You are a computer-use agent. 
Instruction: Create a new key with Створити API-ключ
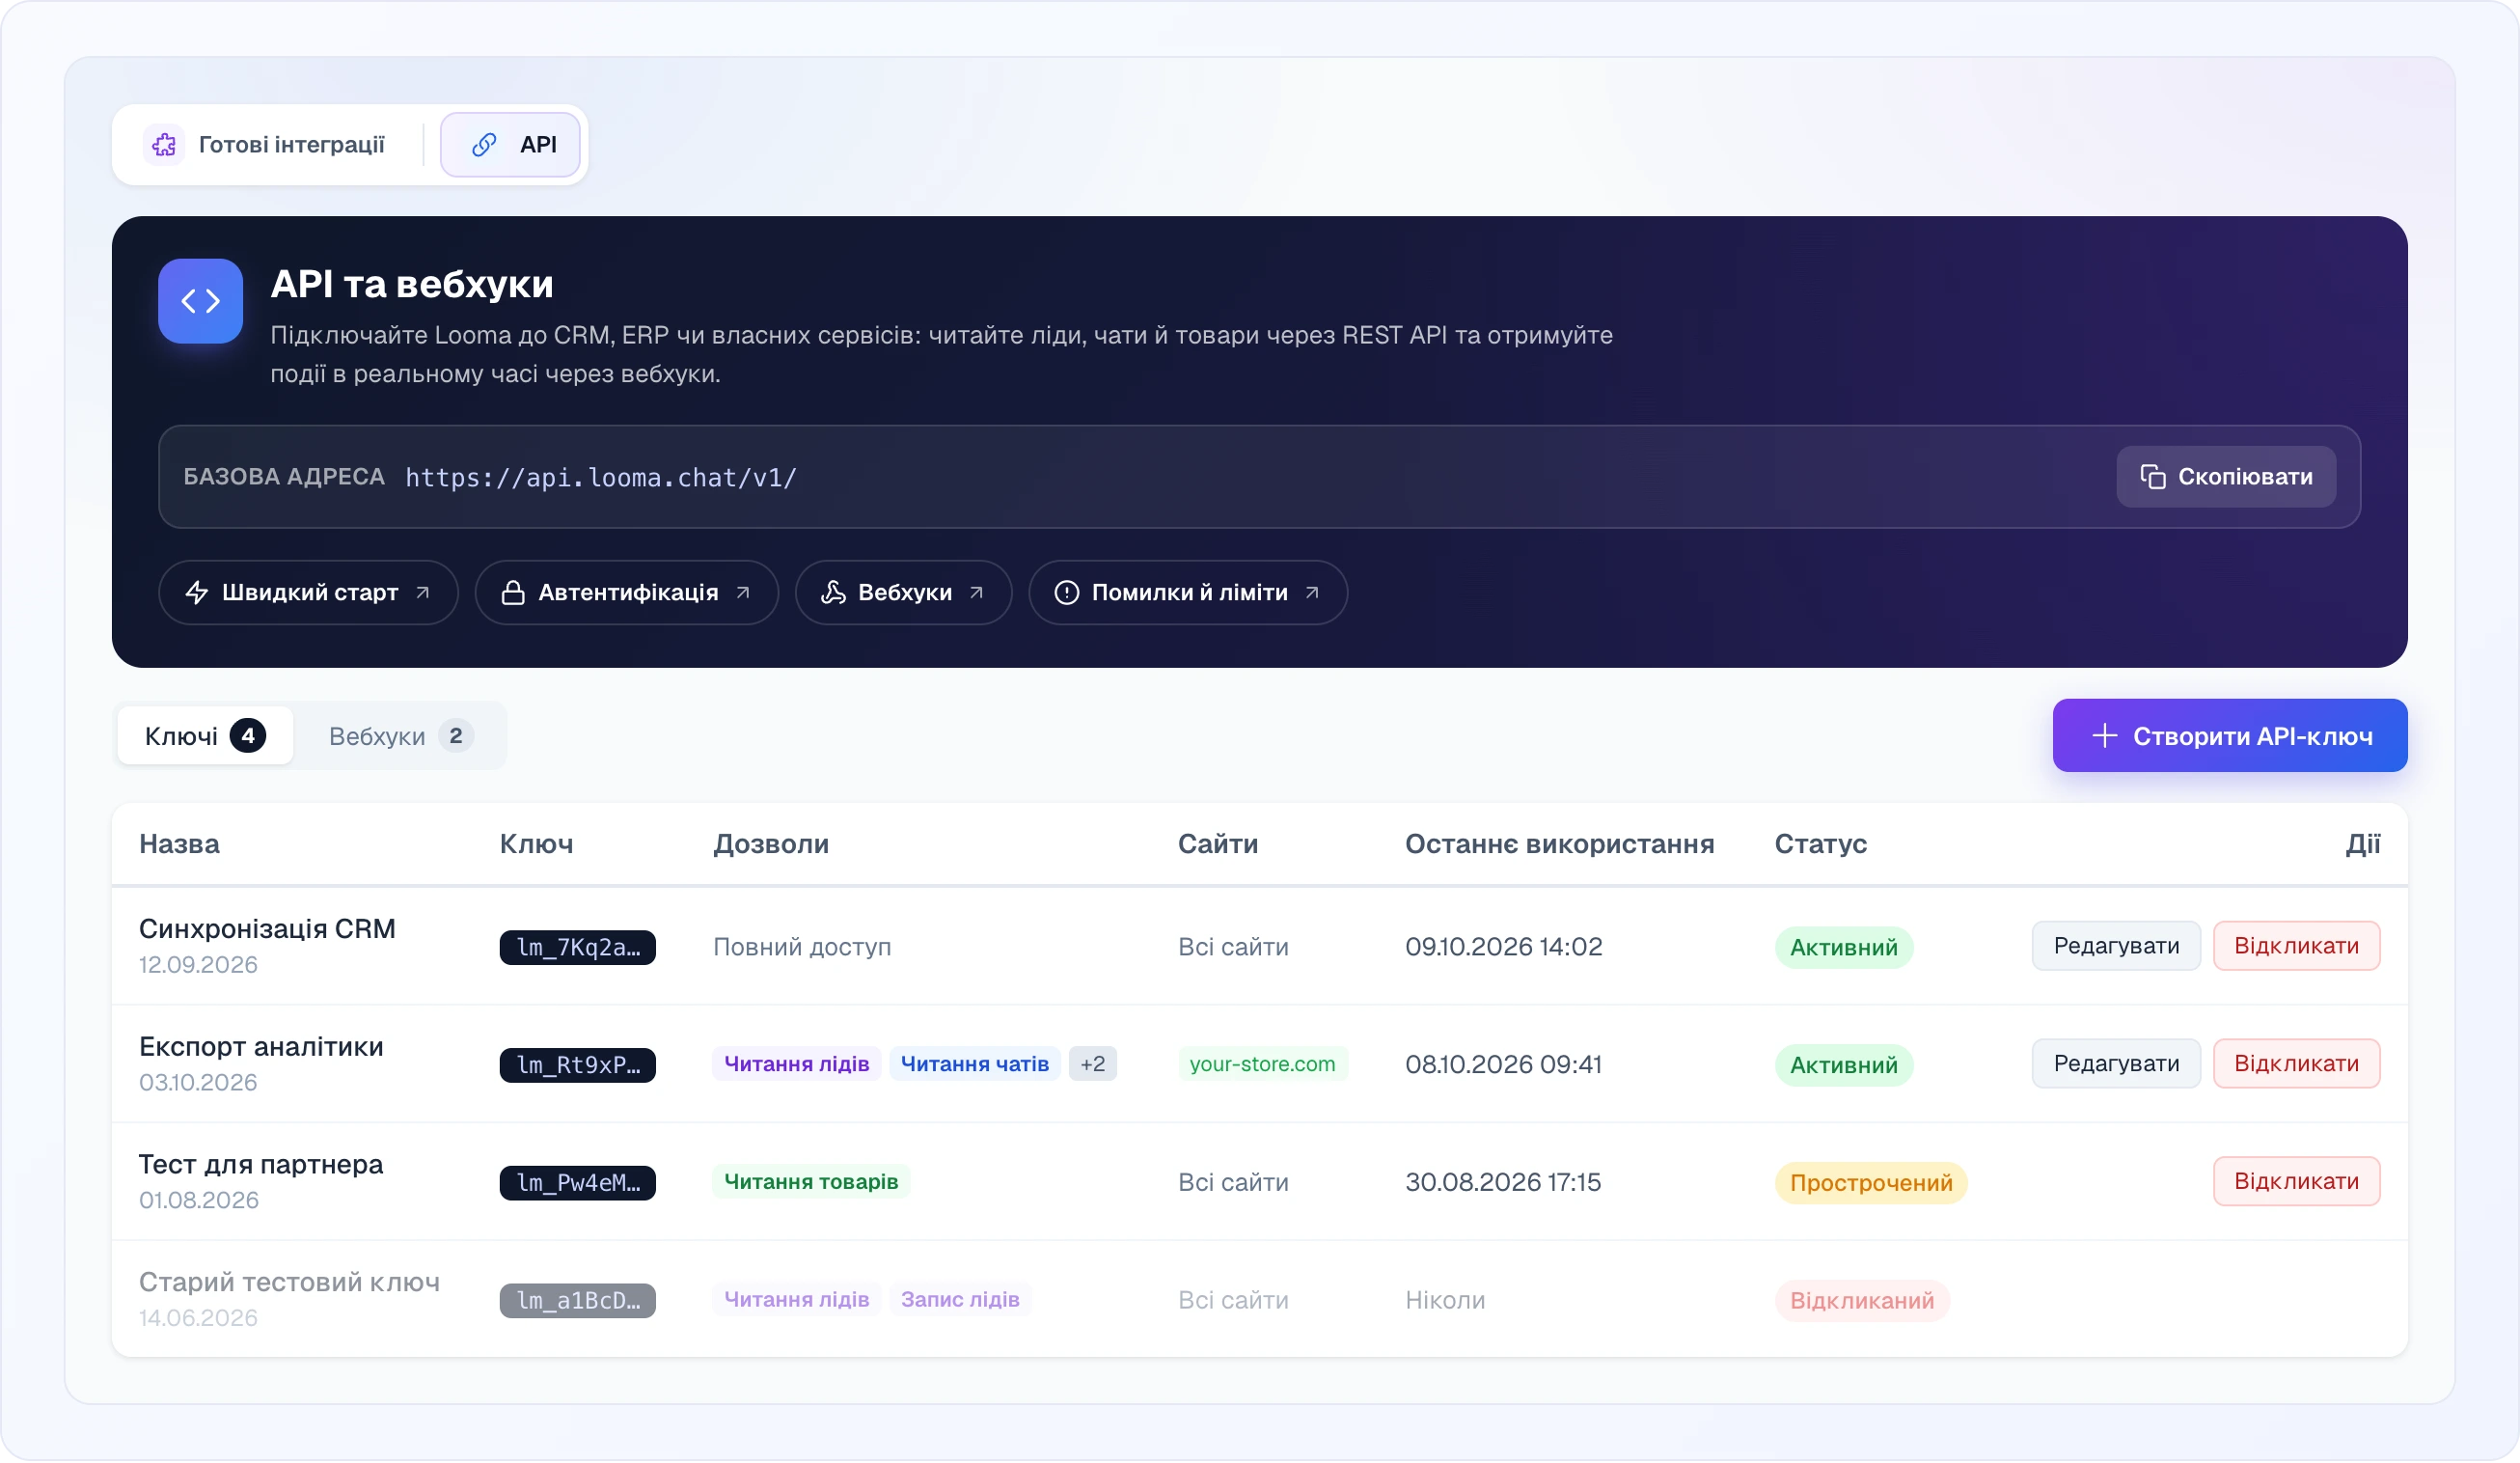click(2230, 736)
